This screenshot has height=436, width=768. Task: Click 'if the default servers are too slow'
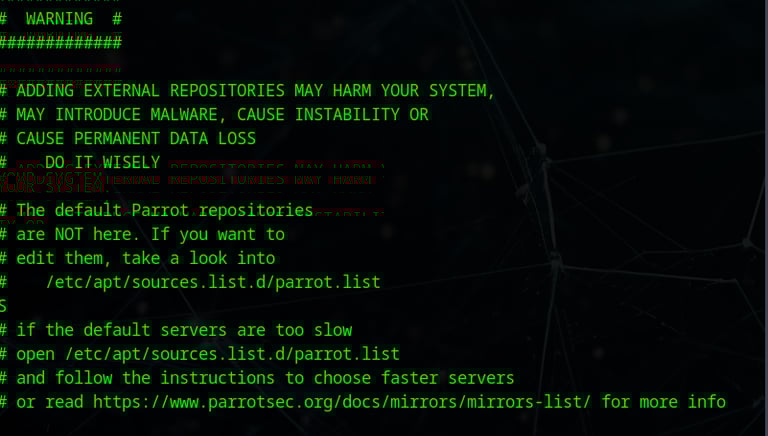(176, 330)
